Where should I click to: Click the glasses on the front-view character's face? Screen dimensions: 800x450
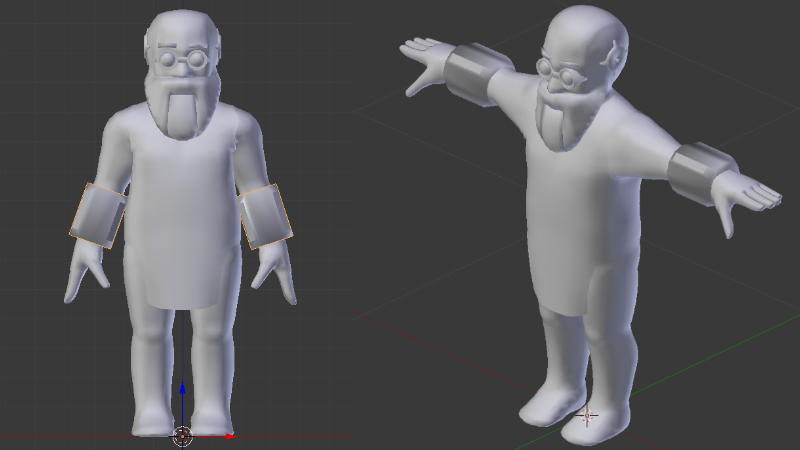tap(184, 59)
